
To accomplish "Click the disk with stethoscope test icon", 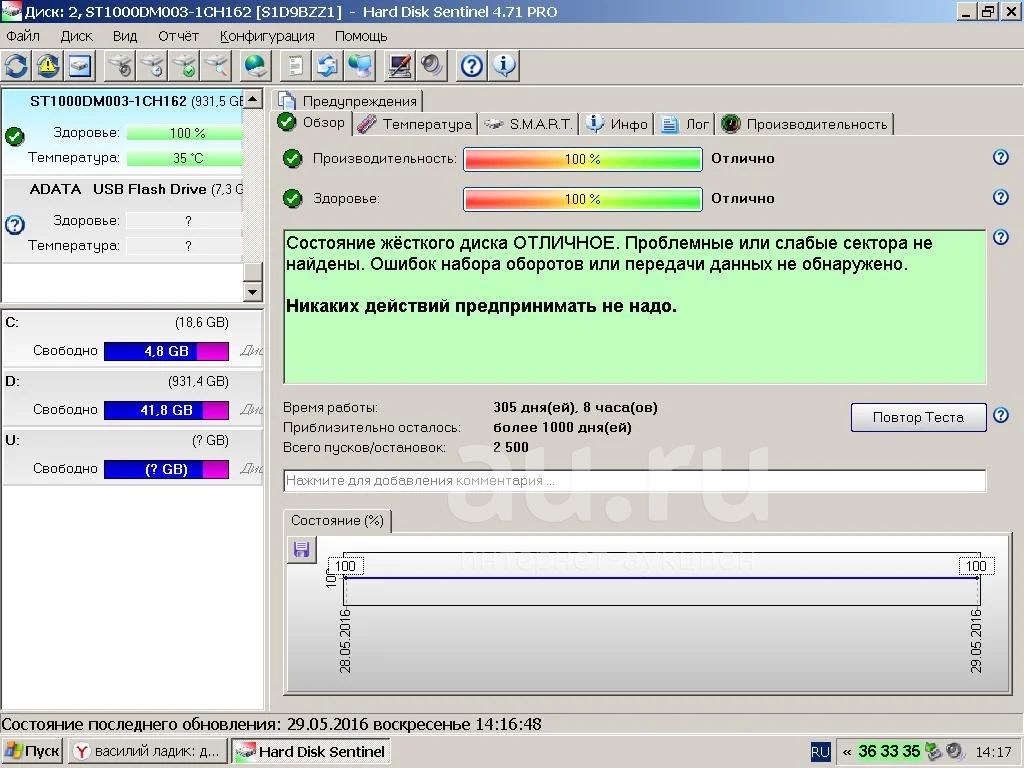I will 121,66.
